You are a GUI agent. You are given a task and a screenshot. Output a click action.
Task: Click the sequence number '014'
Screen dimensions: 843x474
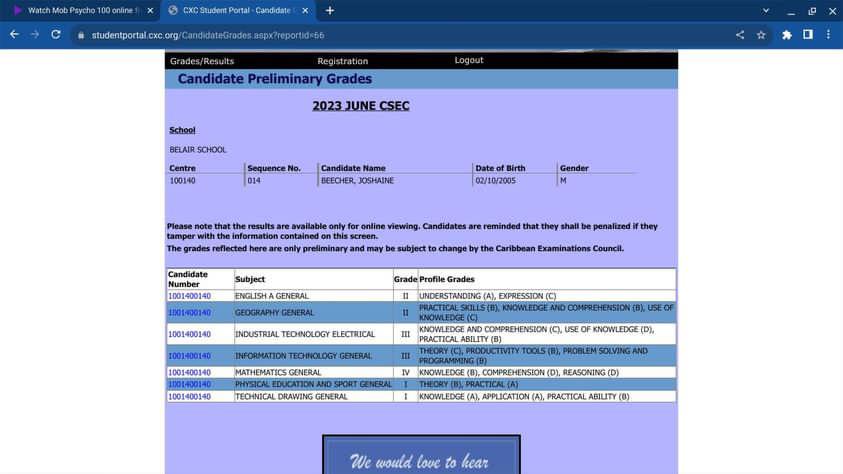[x=254, y=181]
